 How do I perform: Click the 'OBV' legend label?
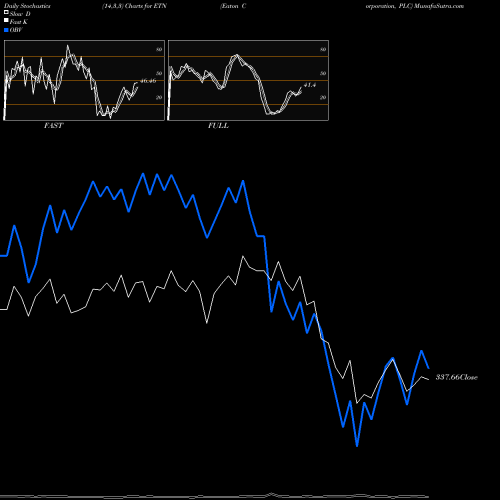coord(16,30)
